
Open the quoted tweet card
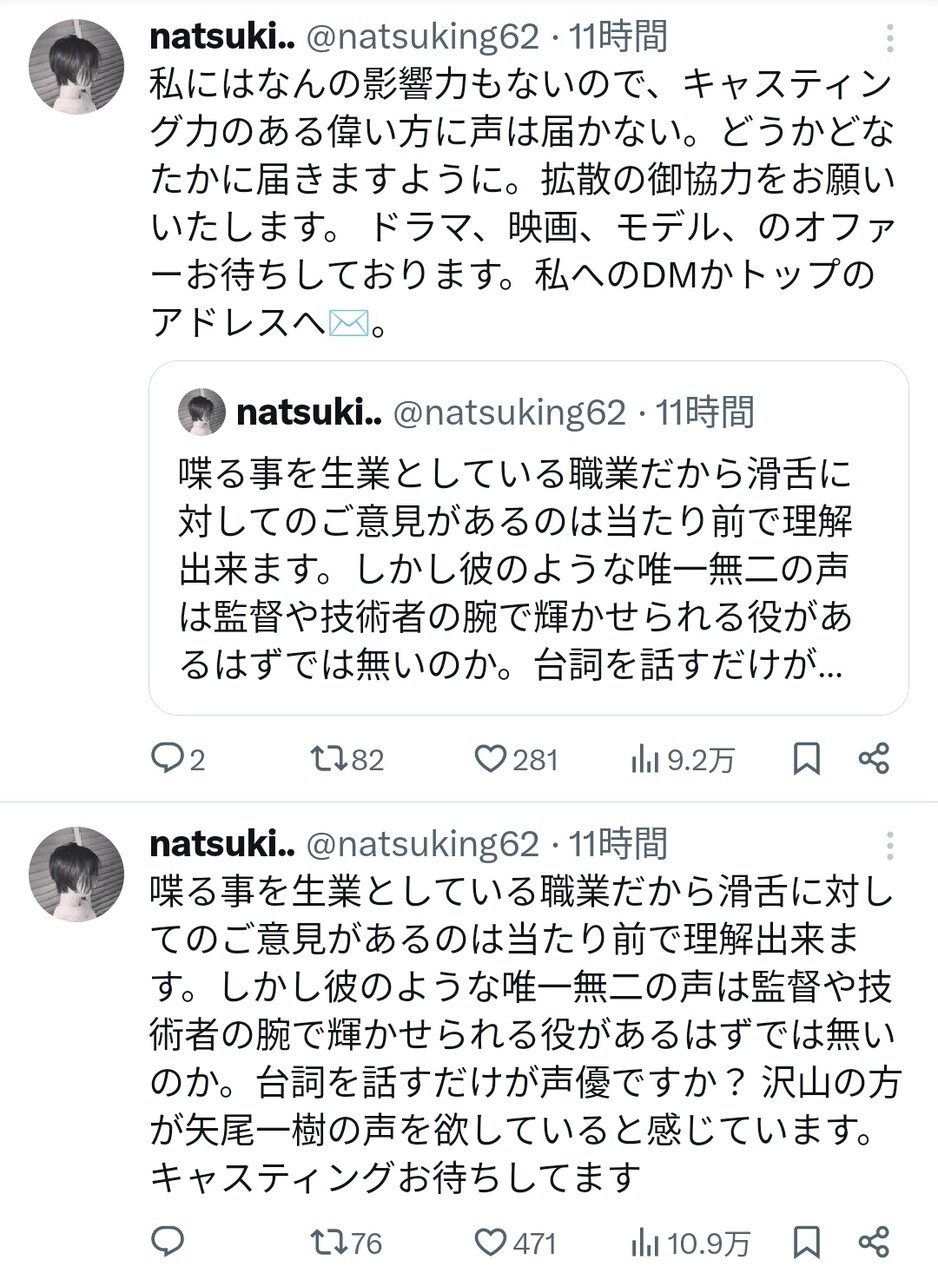[x=528, y=570]
